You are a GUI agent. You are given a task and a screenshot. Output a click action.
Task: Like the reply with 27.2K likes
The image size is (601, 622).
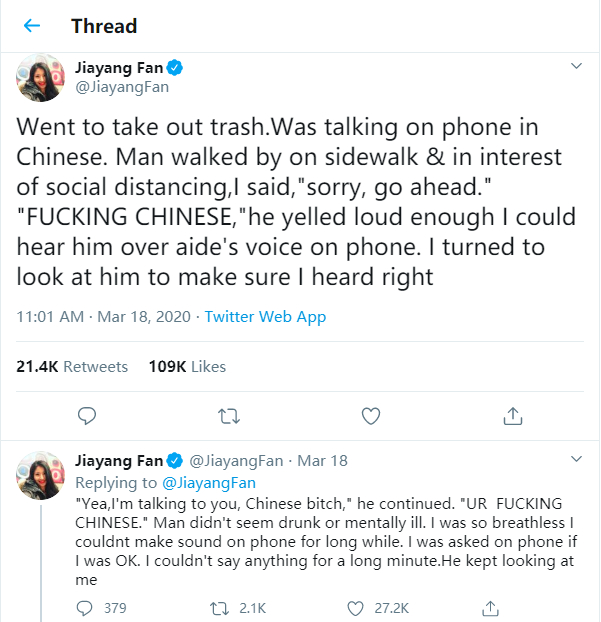coord(355,607)
